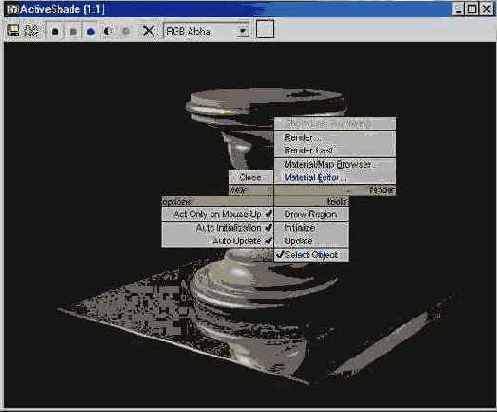
Task: Toggle Act Only on Mouse Up option
Action: pyautogui.click(x=217, y=214)
